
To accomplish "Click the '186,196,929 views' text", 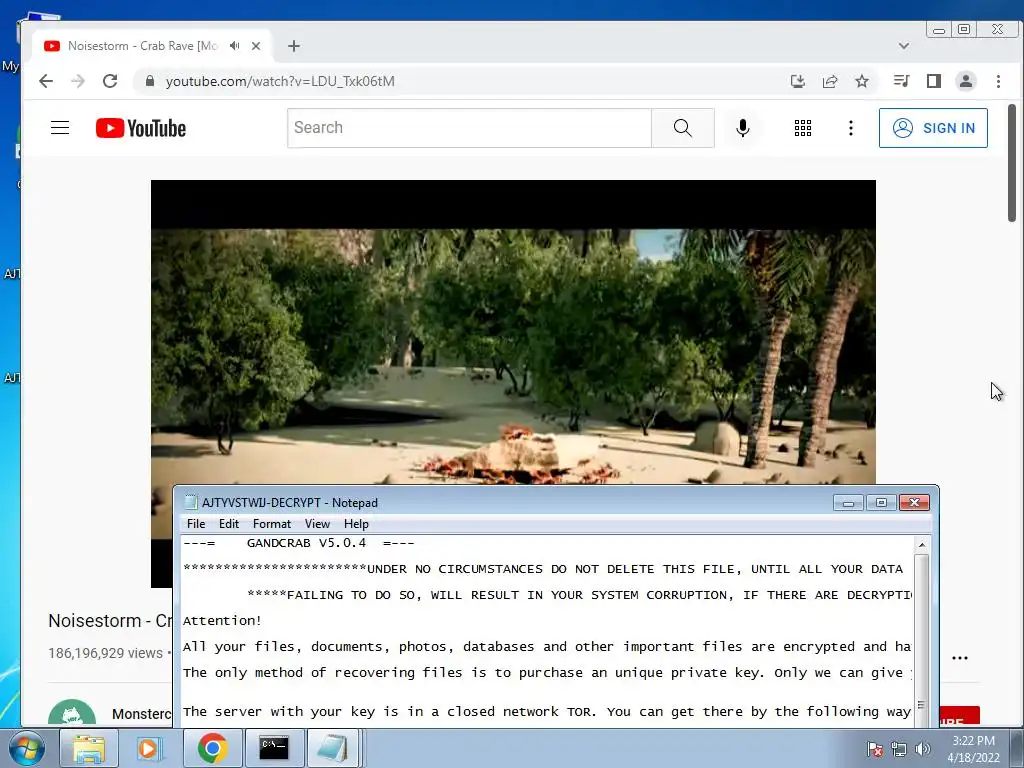I will click(105, 653).
